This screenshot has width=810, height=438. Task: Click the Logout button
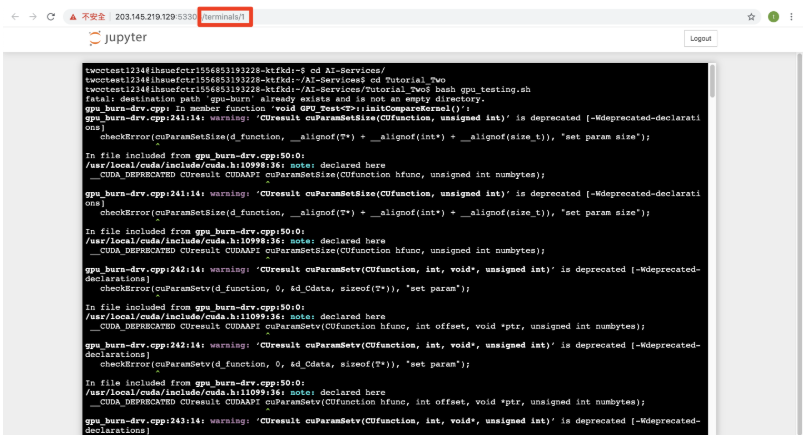(x=700, y=39)
